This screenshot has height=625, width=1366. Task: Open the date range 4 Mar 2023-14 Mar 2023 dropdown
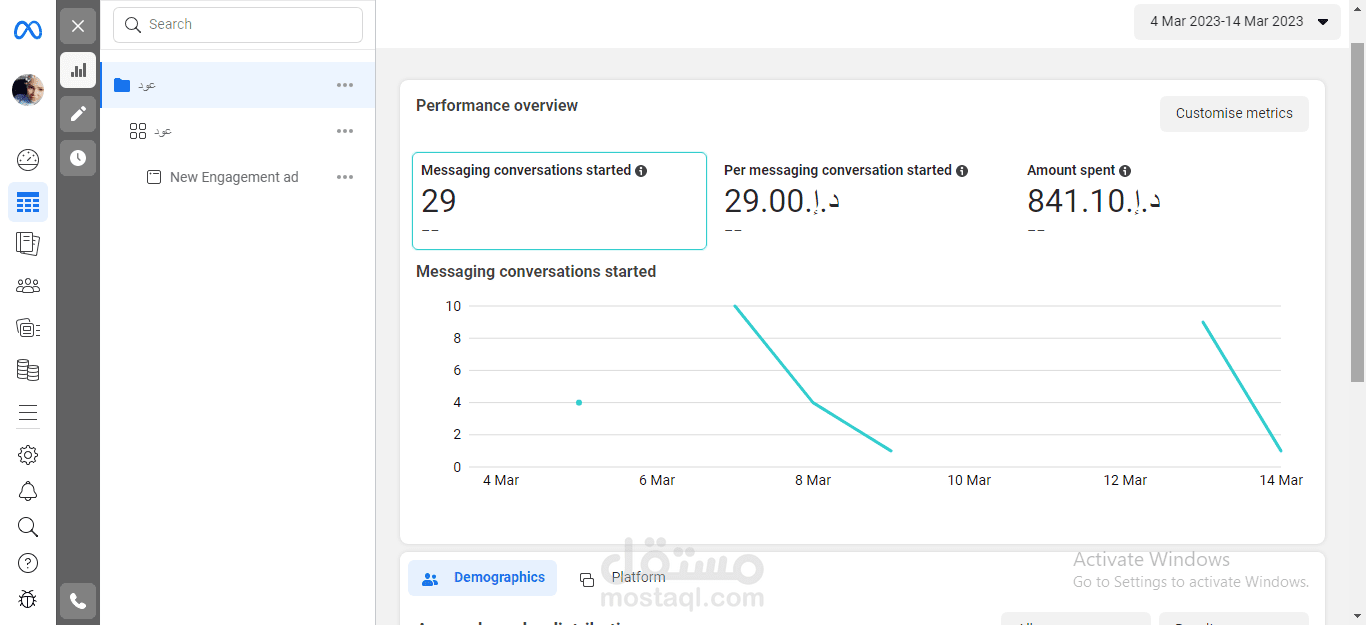1237,22
